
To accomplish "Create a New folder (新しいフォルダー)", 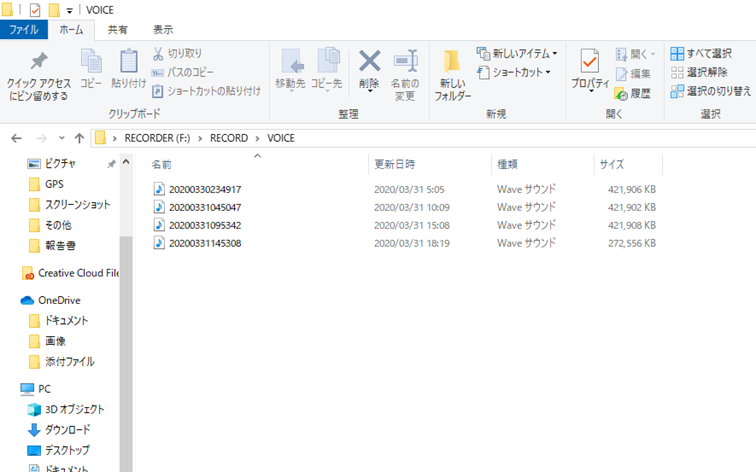I will tap(452, 75).
